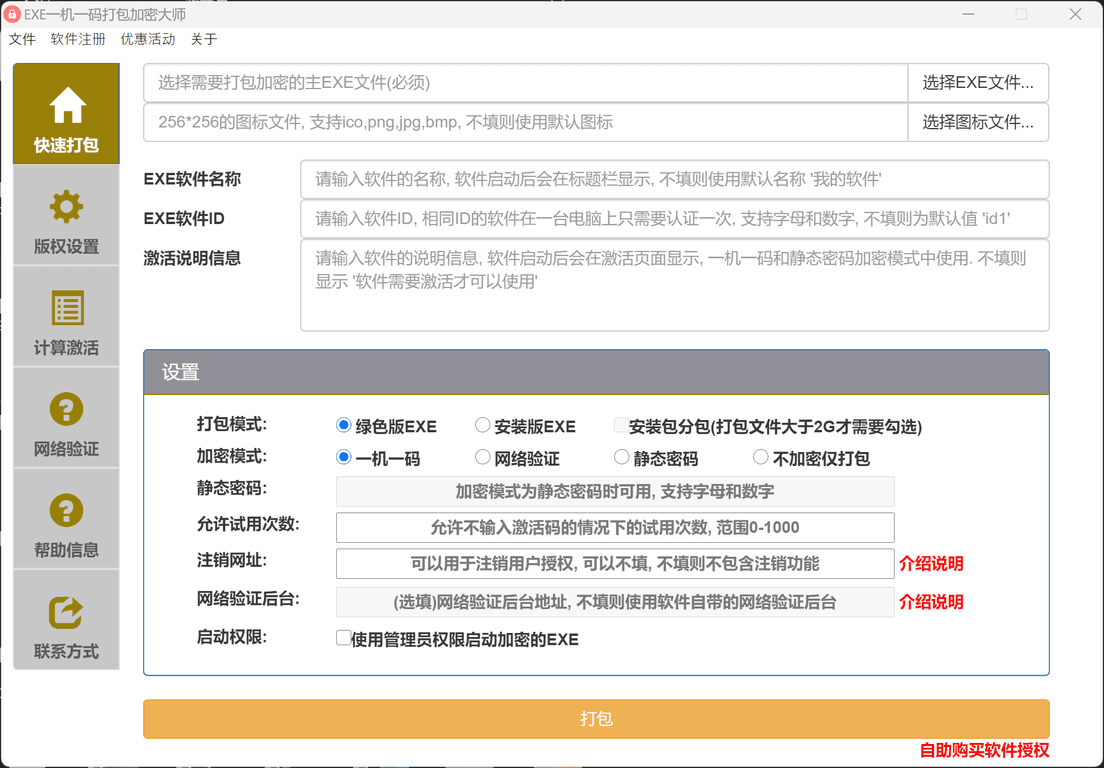Open the 帮助信息 question icon panel
1104x768 pixels.
(x=66, y=519)
